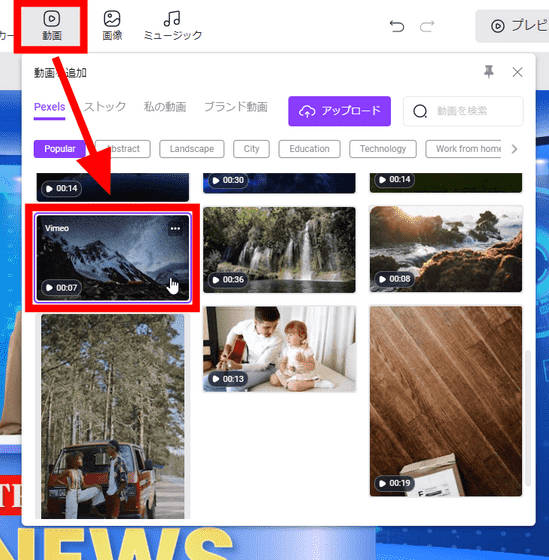This screenshot has height=560, width=549.
Task: Select the top-left 00:14 dark video thumbnail
Action: [x=113, y=187]
